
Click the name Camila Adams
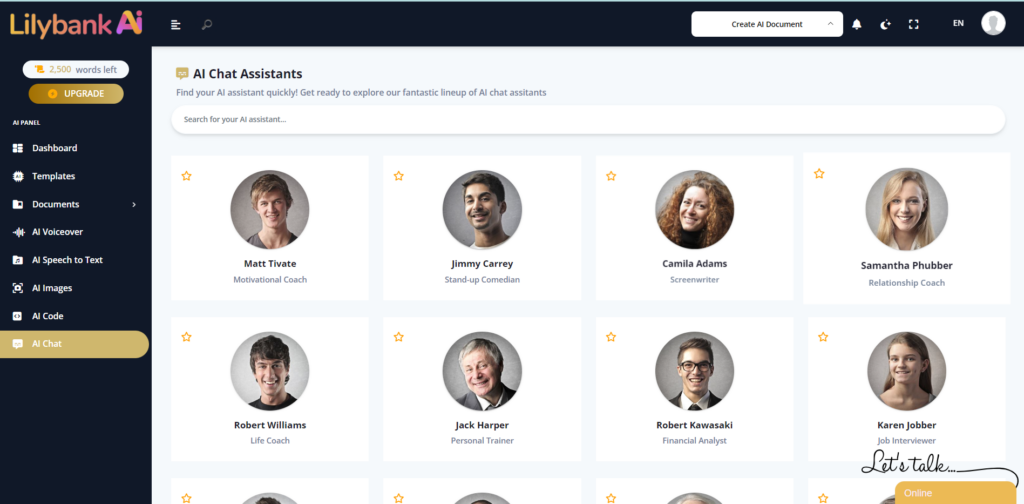(694, 264)
